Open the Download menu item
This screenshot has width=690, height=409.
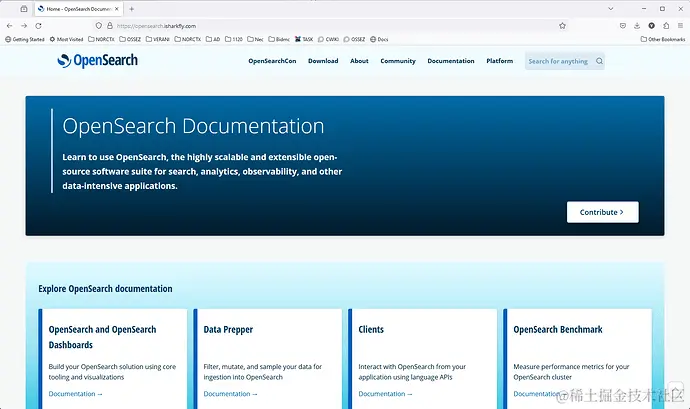323,61
